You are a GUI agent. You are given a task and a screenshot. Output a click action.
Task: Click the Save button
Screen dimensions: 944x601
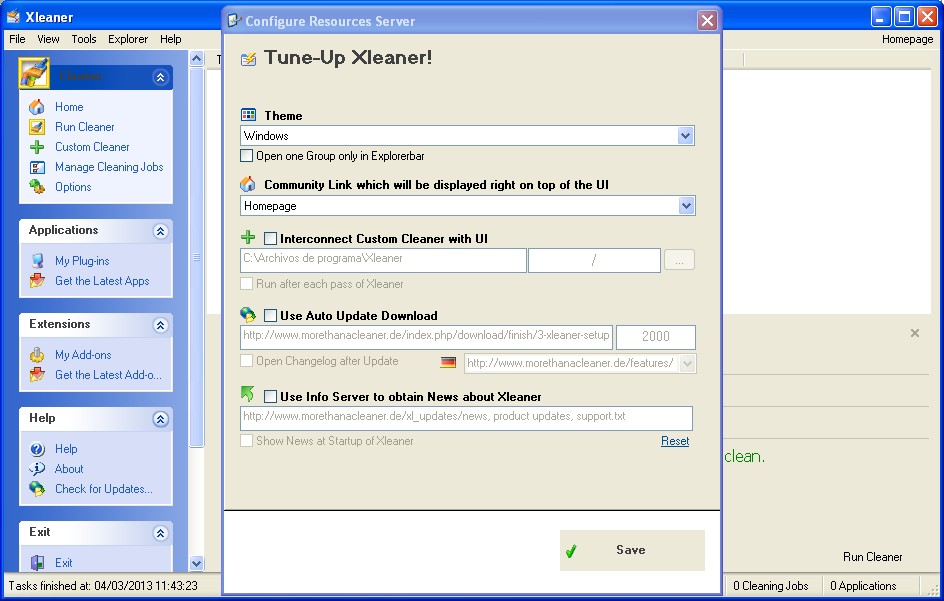[x=632, y=550]
